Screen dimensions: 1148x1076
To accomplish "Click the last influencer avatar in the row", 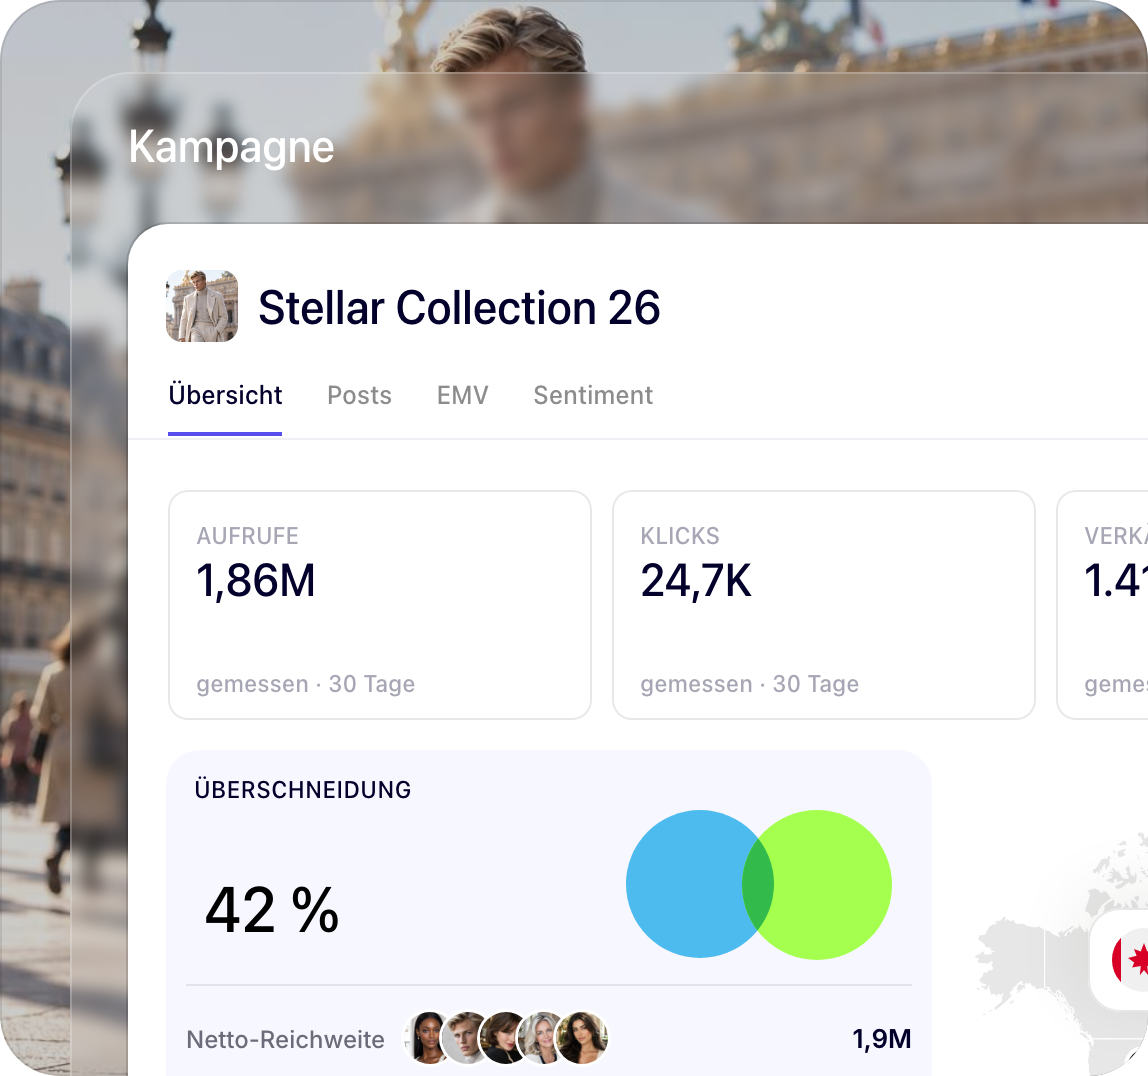I will pyautogui.click(x=582, y=1038).
